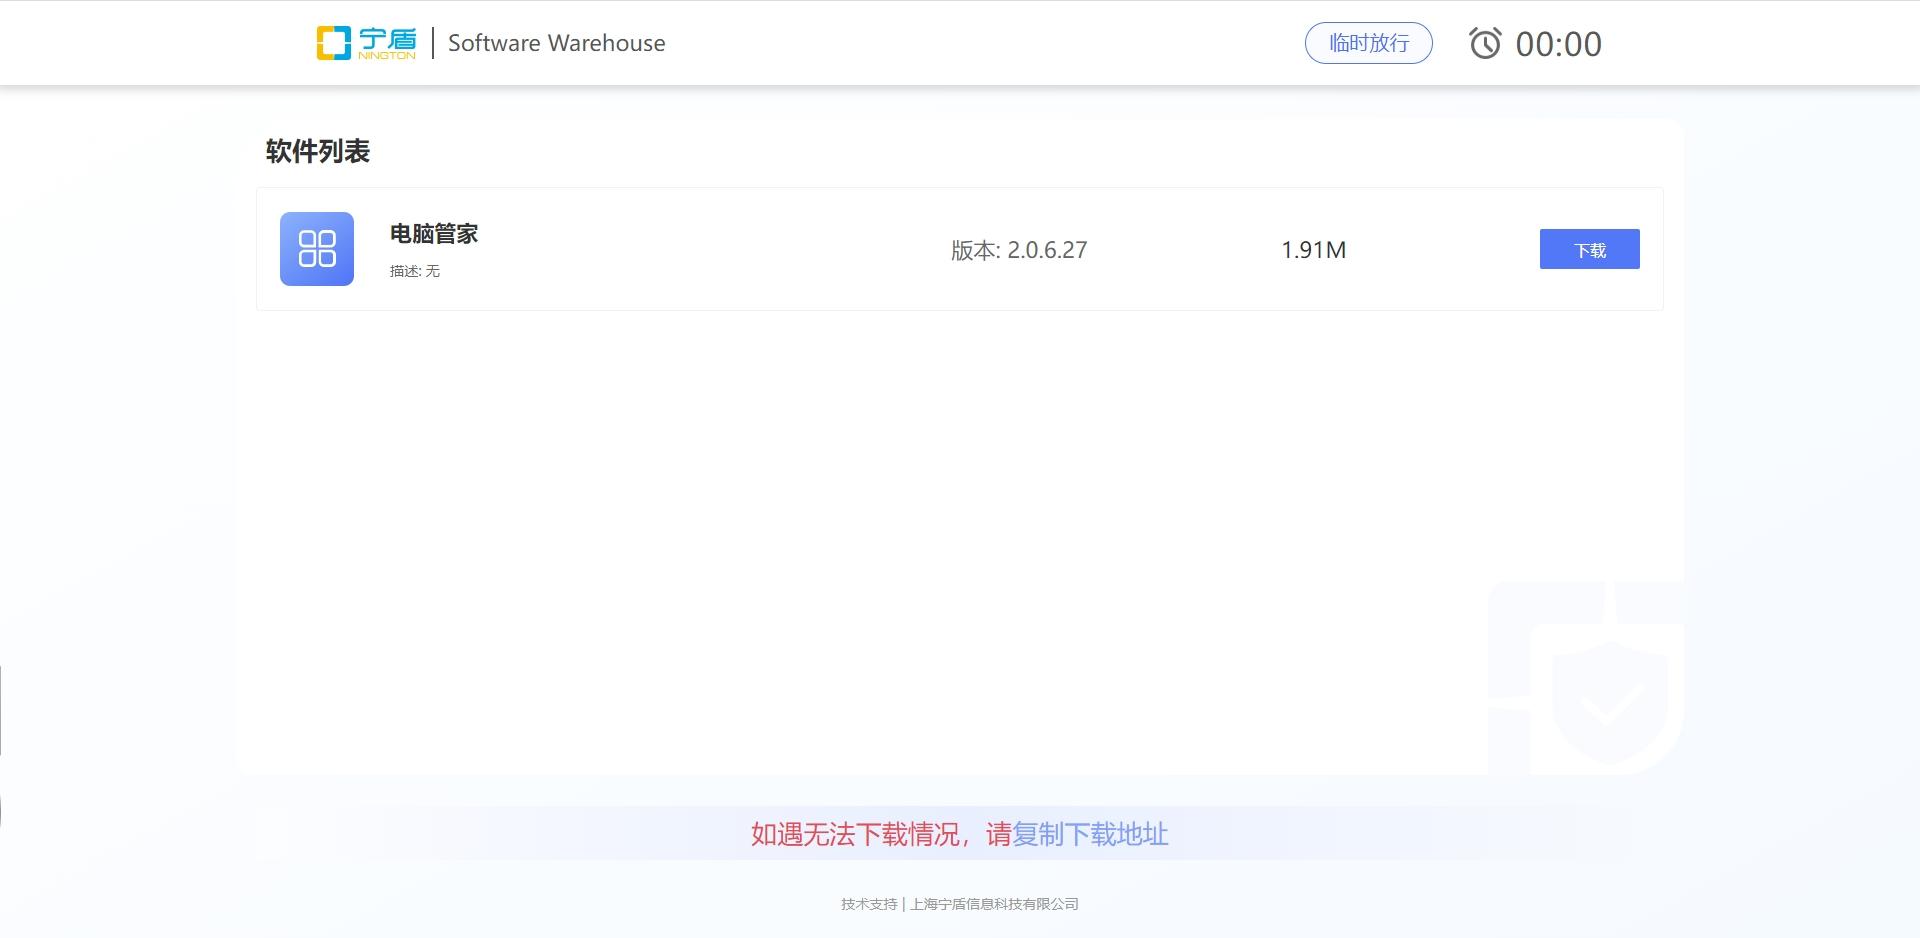Click the 软件列表 heading

(318, 151)
